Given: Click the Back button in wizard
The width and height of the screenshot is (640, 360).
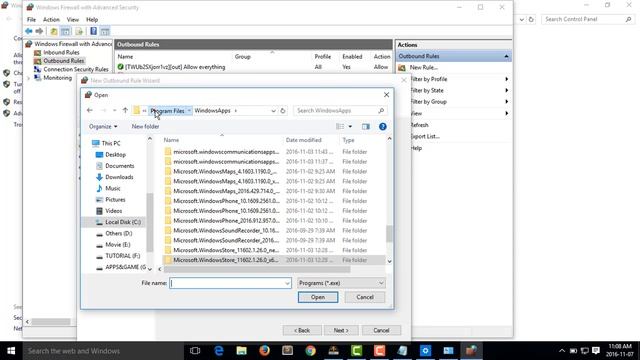Looking at the screenshot, I should tap(302, 330).
